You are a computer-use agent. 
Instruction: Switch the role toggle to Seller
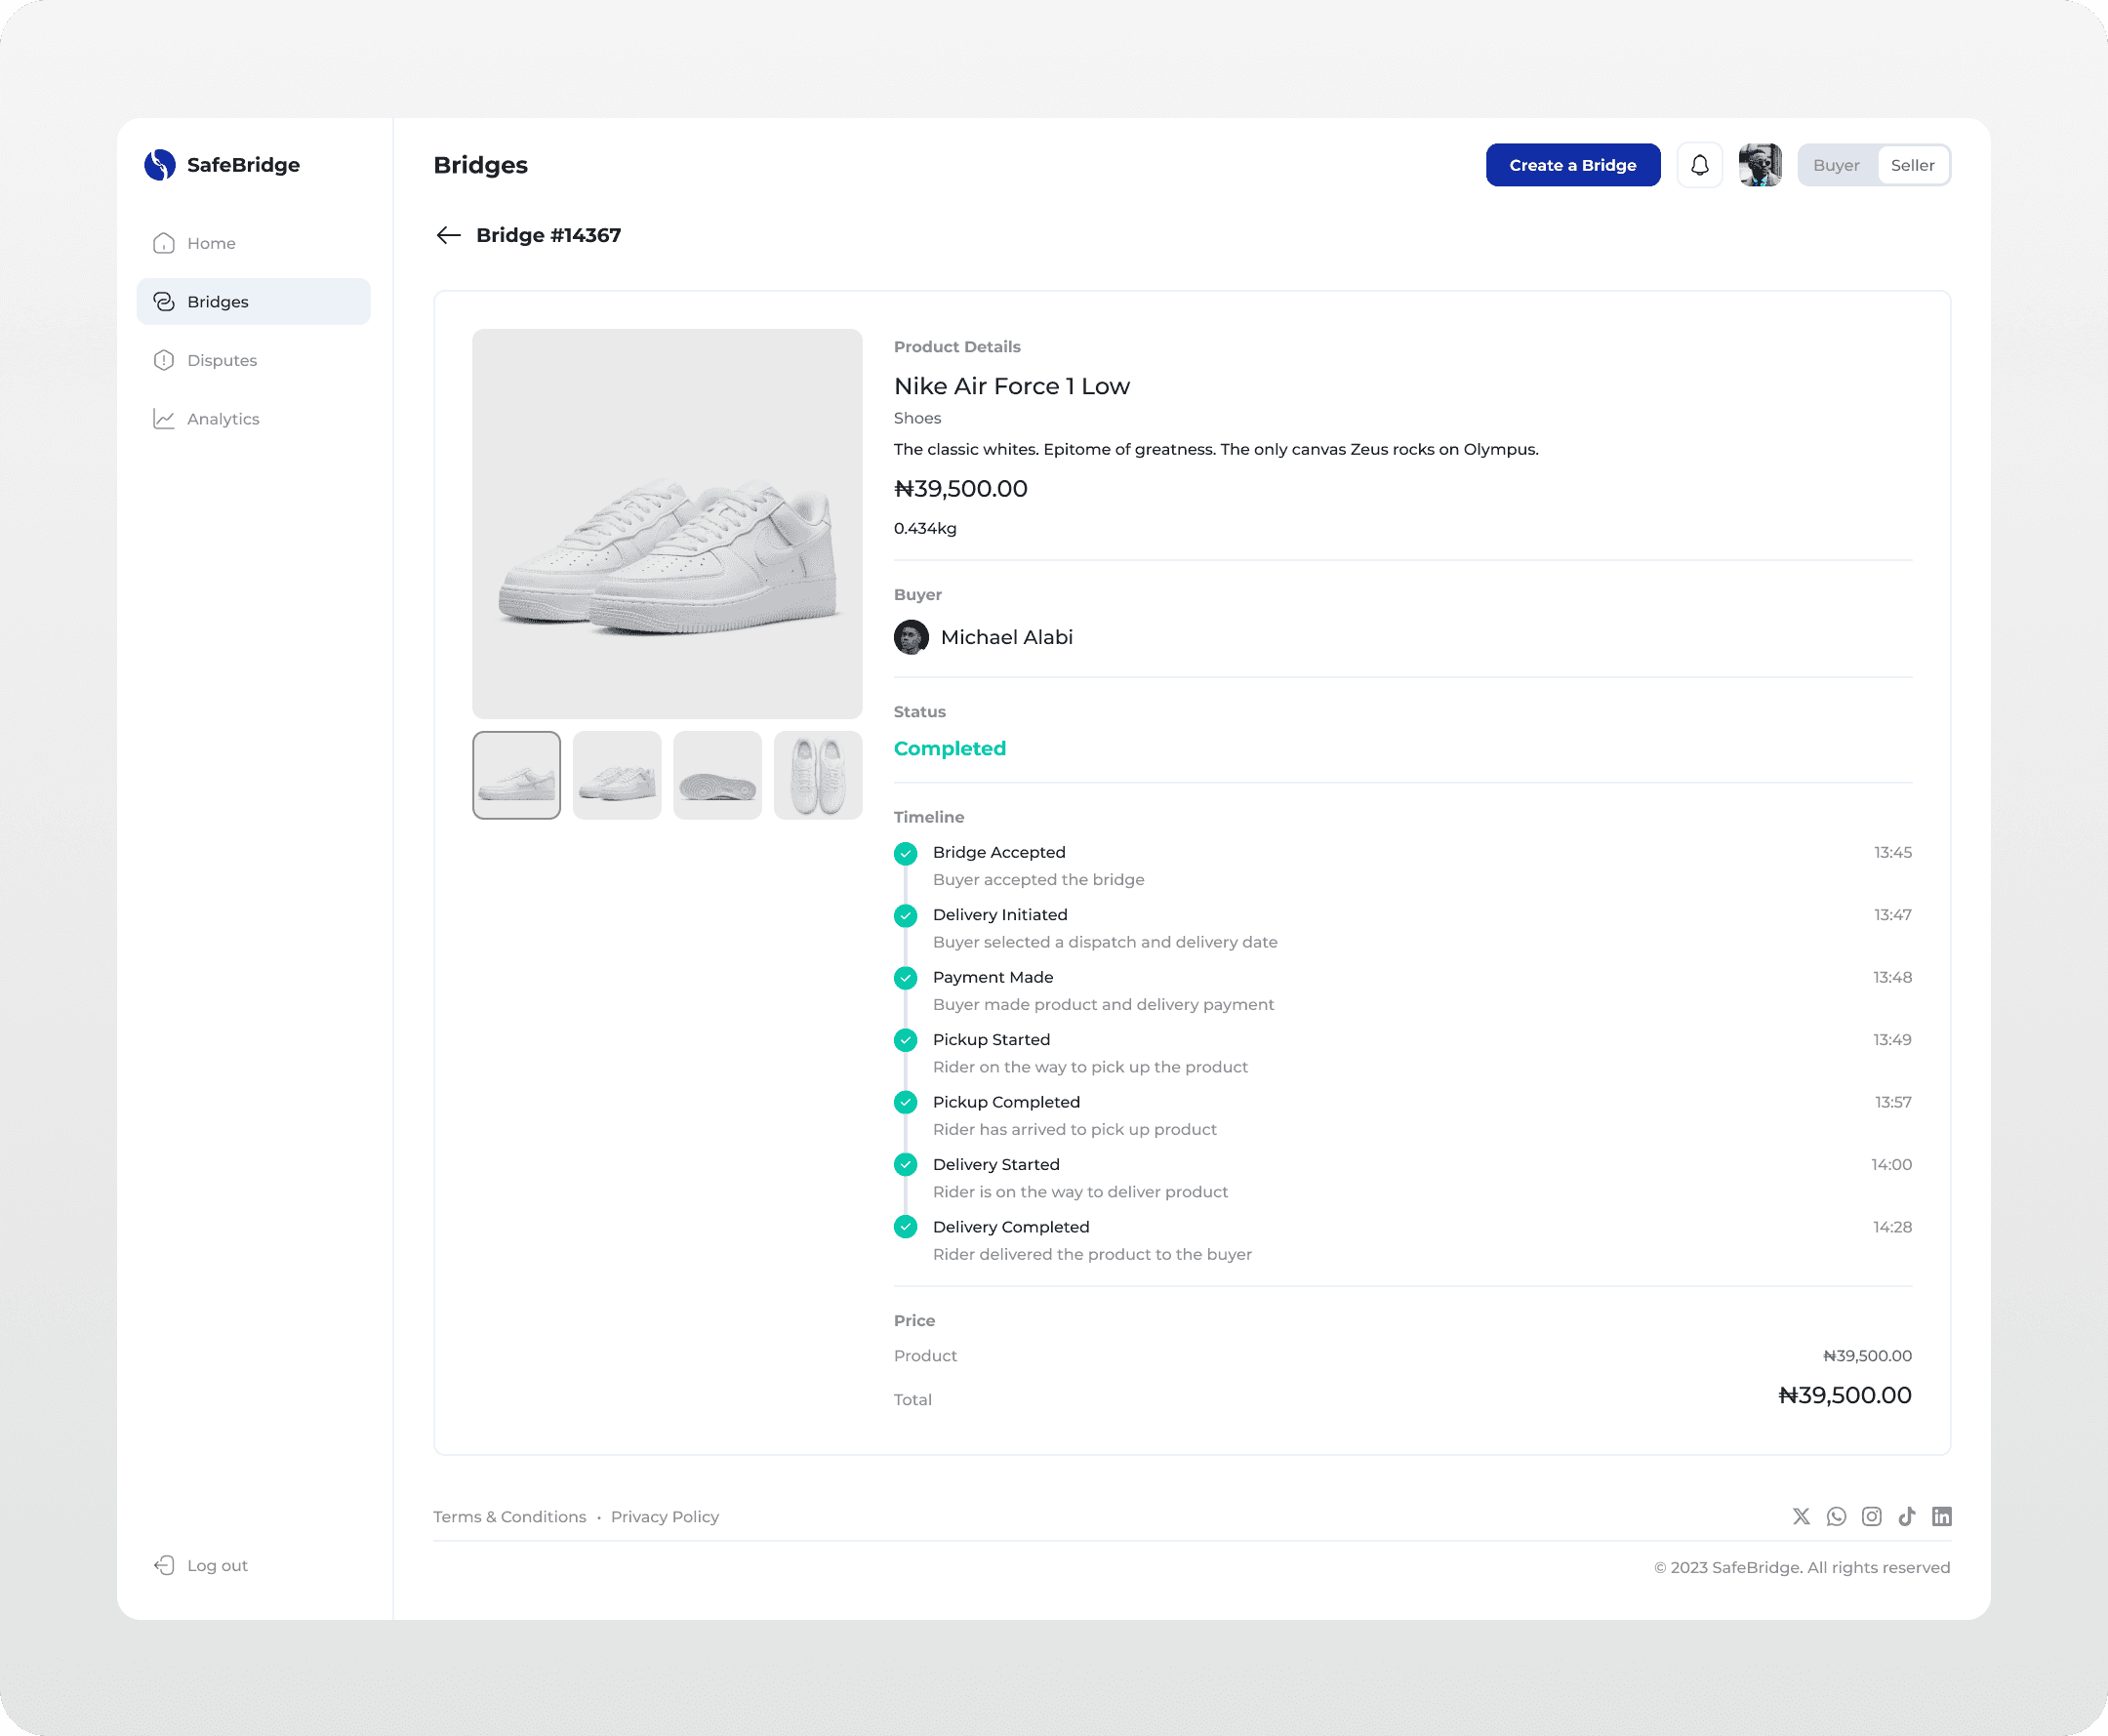click(x=1912, y=165)
